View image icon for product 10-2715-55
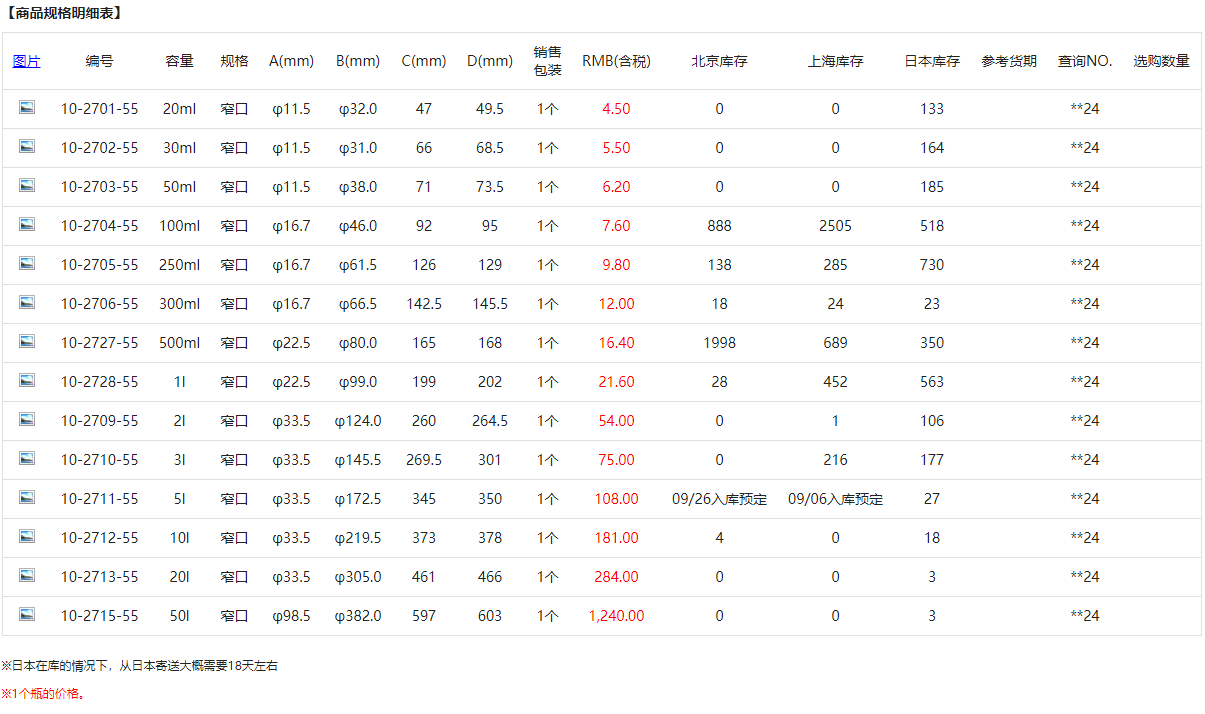The height and width of the screenshot is (714, 1205). coord(27,615)
